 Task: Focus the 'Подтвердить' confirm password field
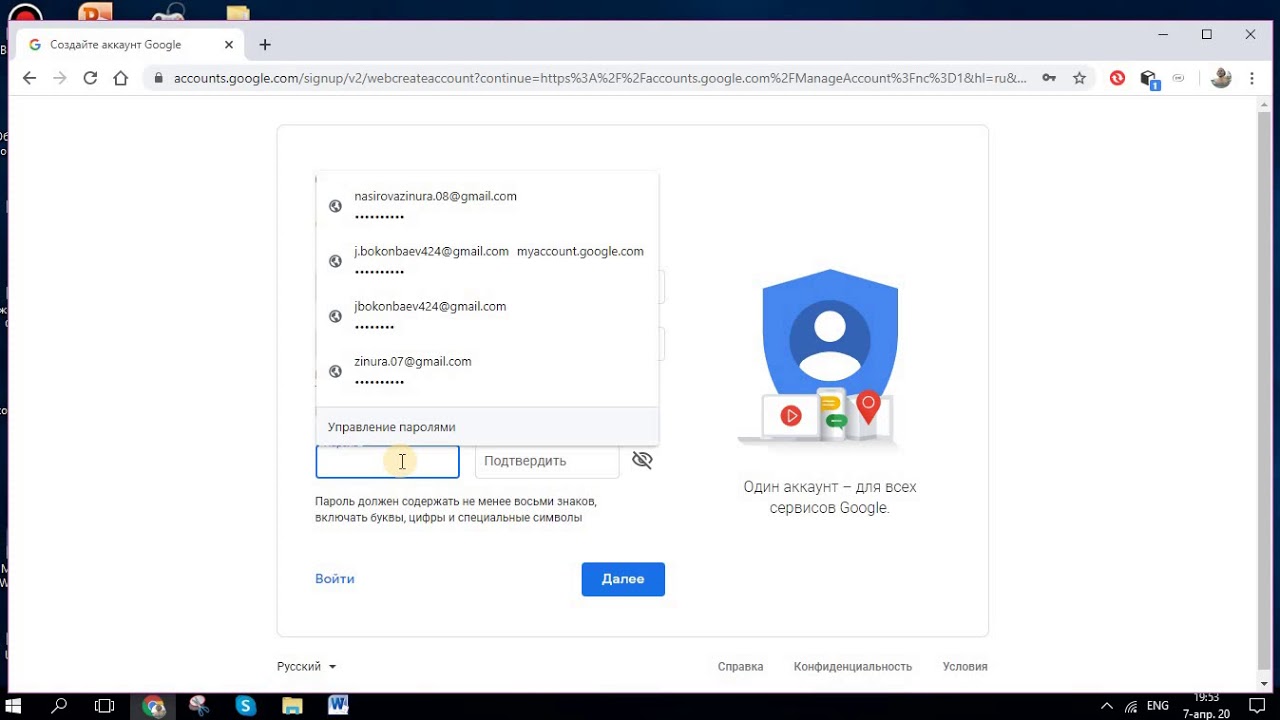tap(547, 461)
